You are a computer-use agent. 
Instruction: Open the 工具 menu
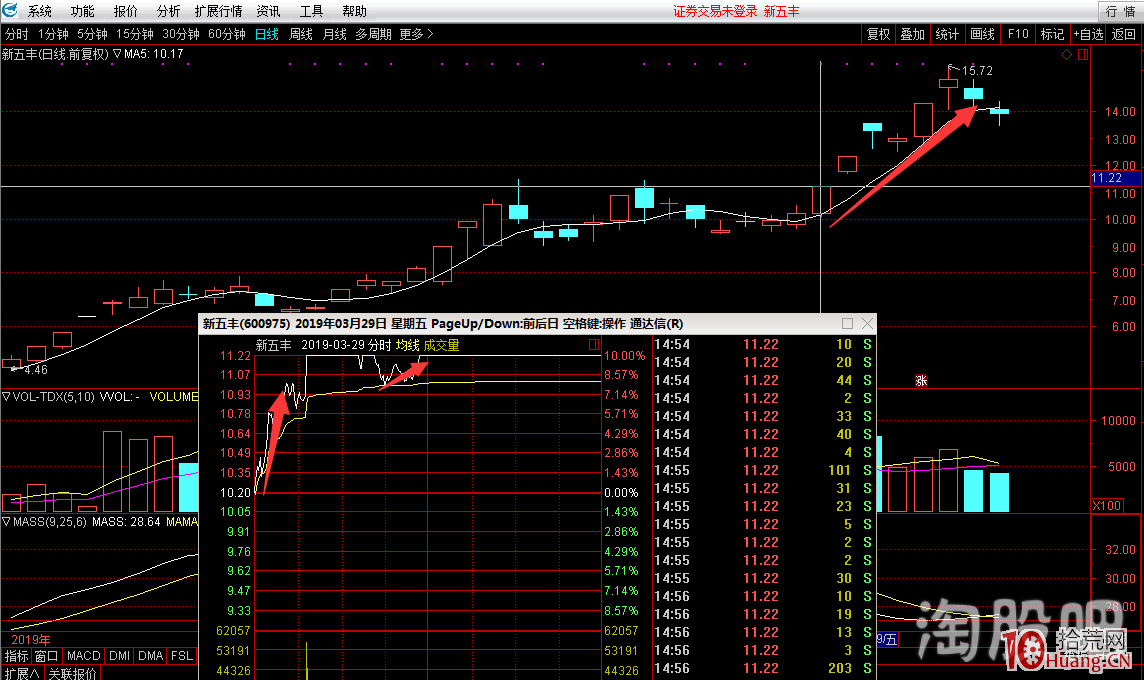[x=312, y=12]
